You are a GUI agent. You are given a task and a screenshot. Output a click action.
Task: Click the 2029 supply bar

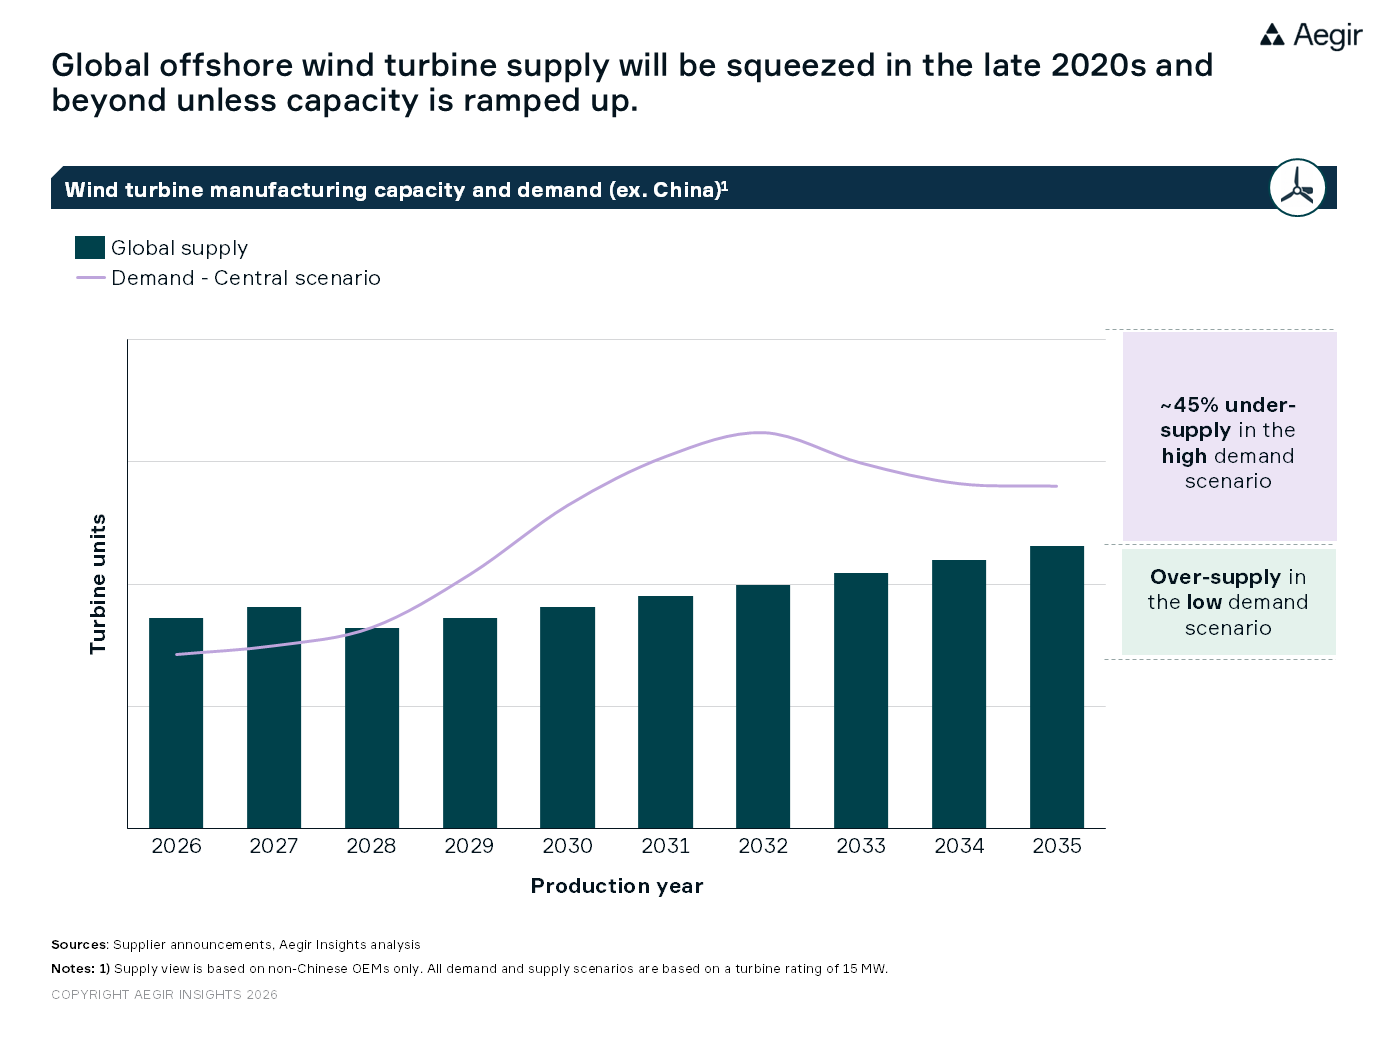(470, 723)
